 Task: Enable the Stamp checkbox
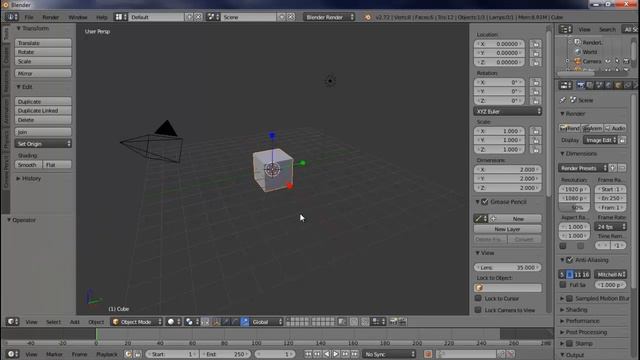click(x=569, y=343)
